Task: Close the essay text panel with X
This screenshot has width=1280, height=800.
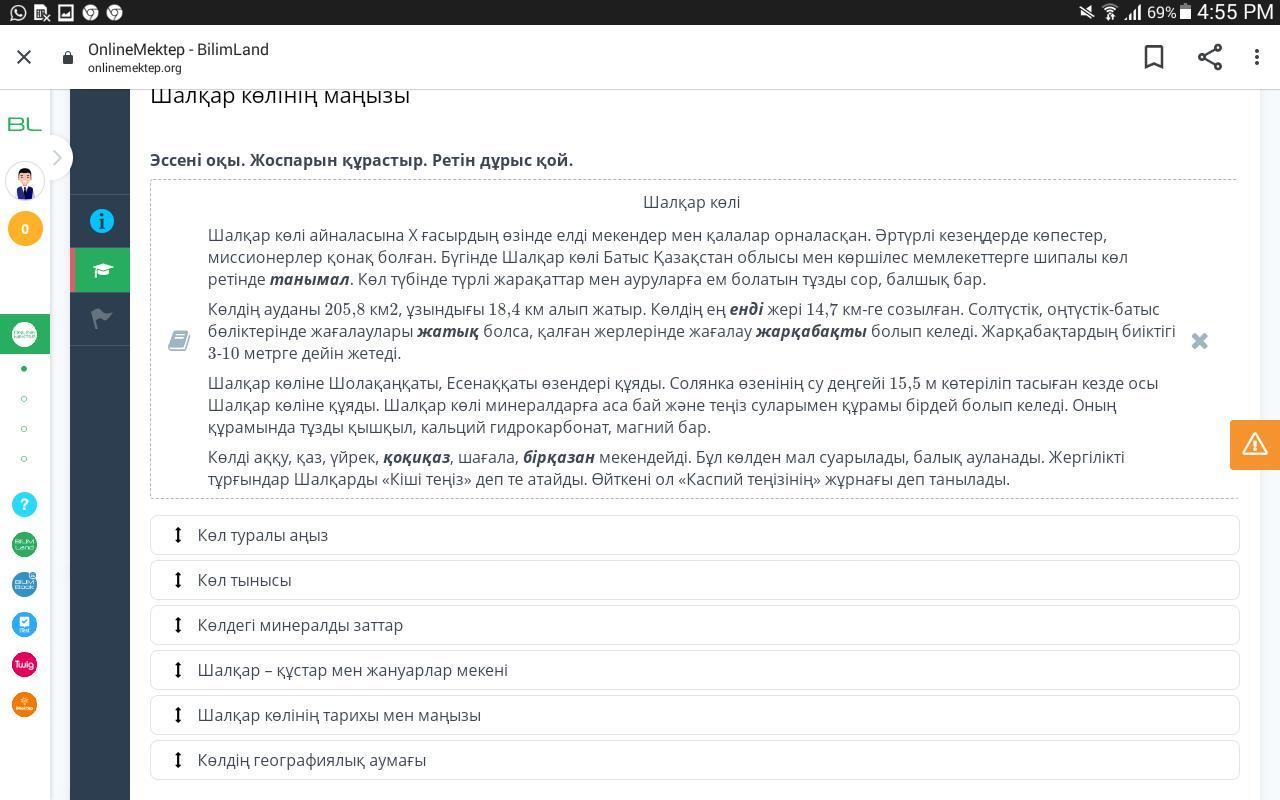Action: pos(1199,341)
